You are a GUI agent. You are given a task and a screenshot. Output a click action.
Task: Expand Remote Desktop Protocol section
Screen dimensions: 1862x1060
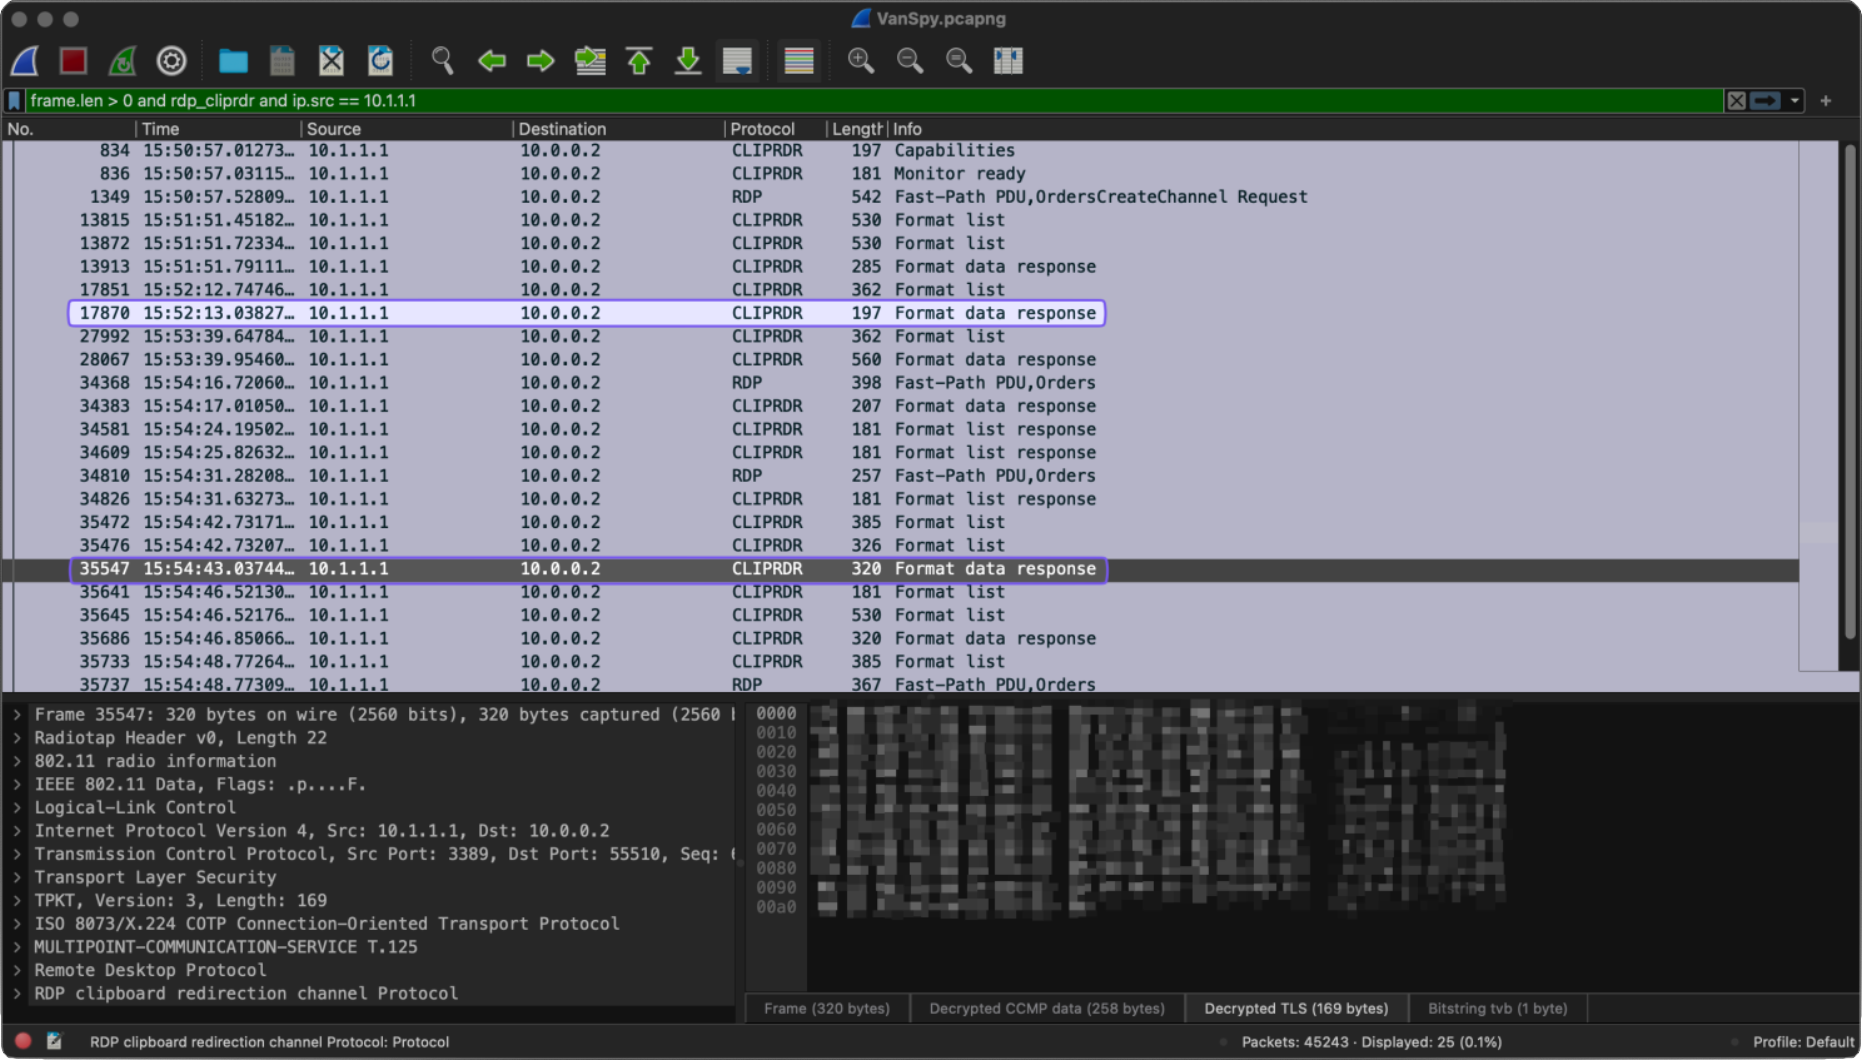point(16,971)
